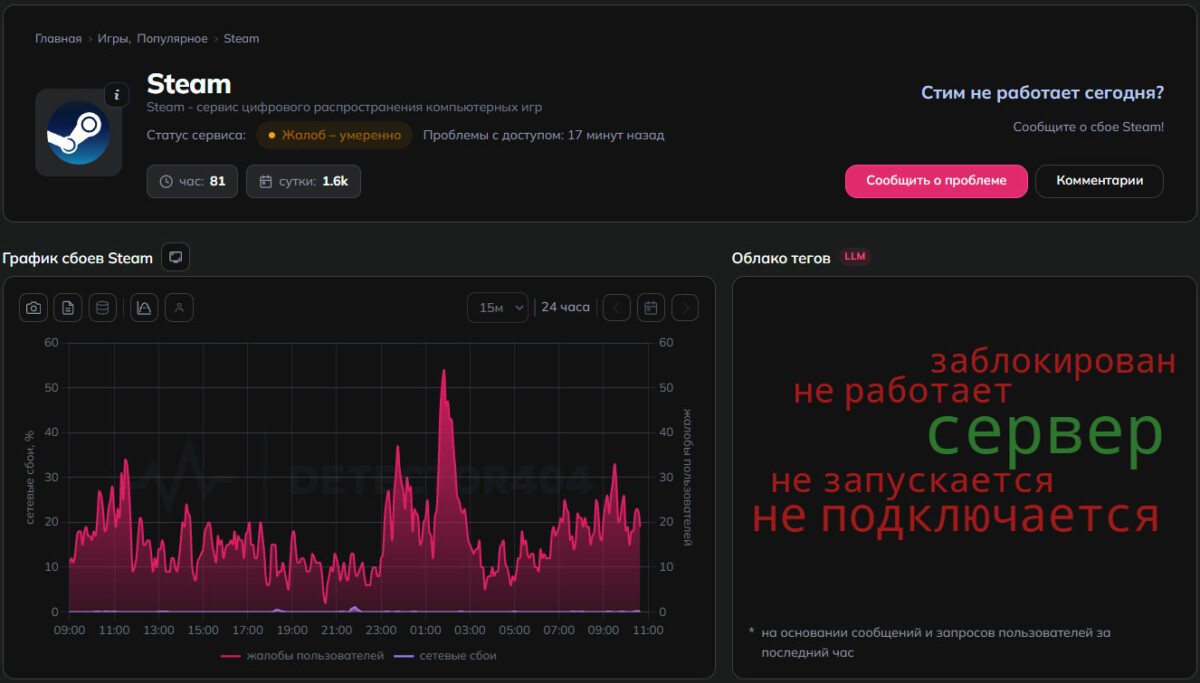Image resolution: width=1200 pixels, height=683 pixels.
Task: Click the database stack icon above chart
Action: pos(101,308)
